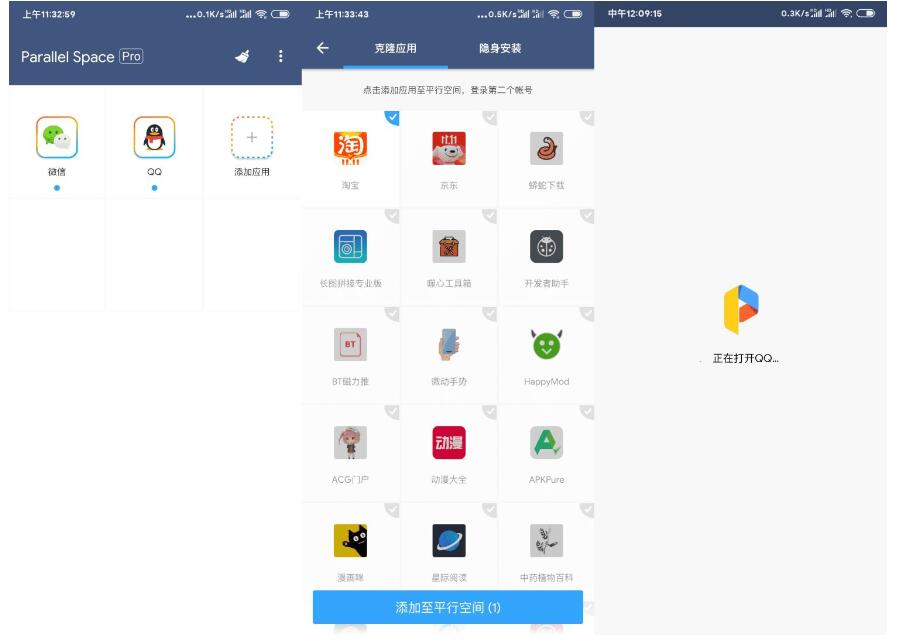Viewport: 901px width, 643px height.
Task: Select the 动漫大全 red app icon
Action: 449,442
